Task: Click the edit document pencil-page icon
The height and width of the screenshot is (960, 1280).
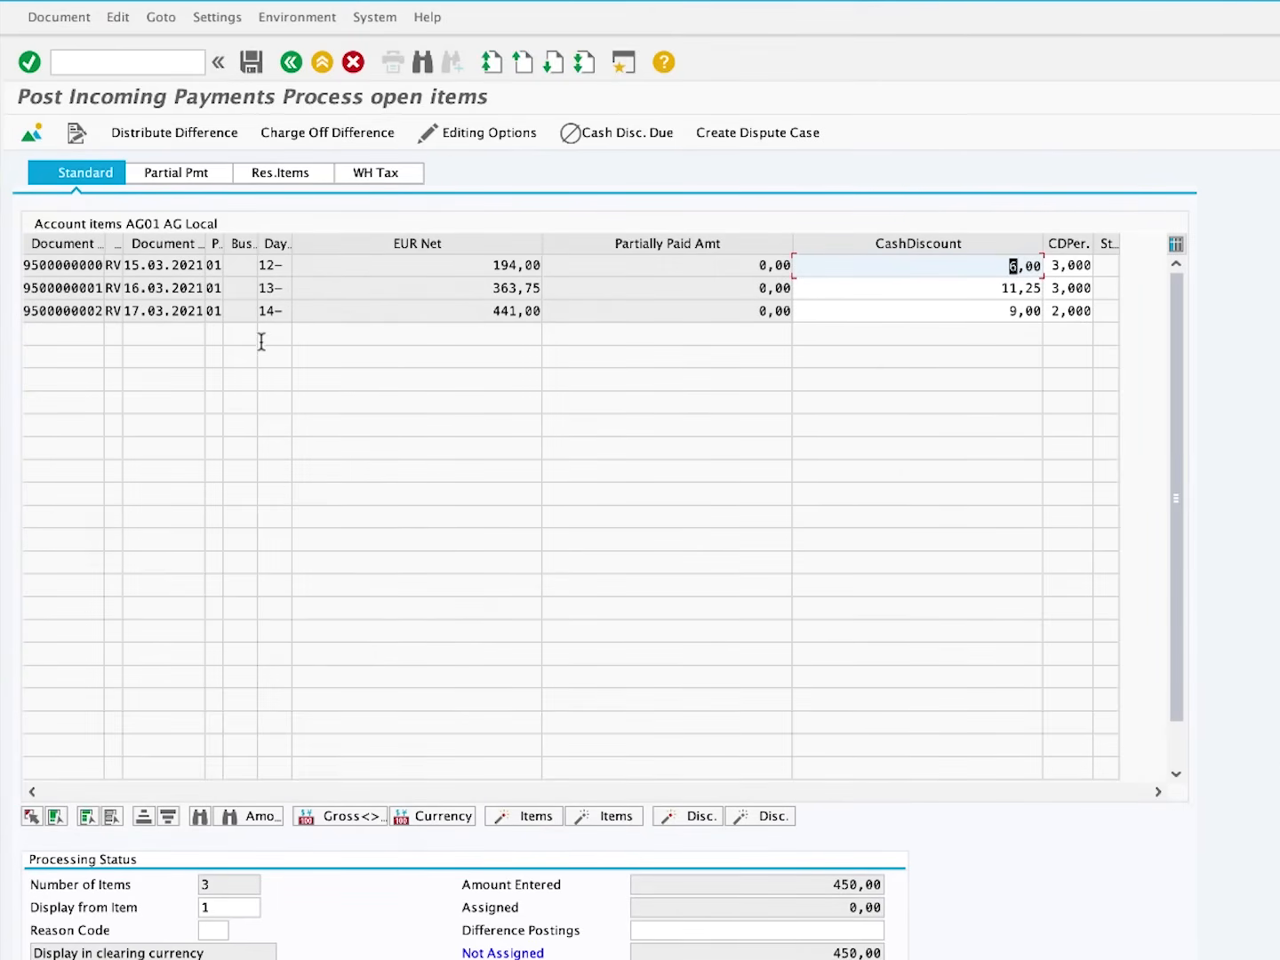Action: 76,132
